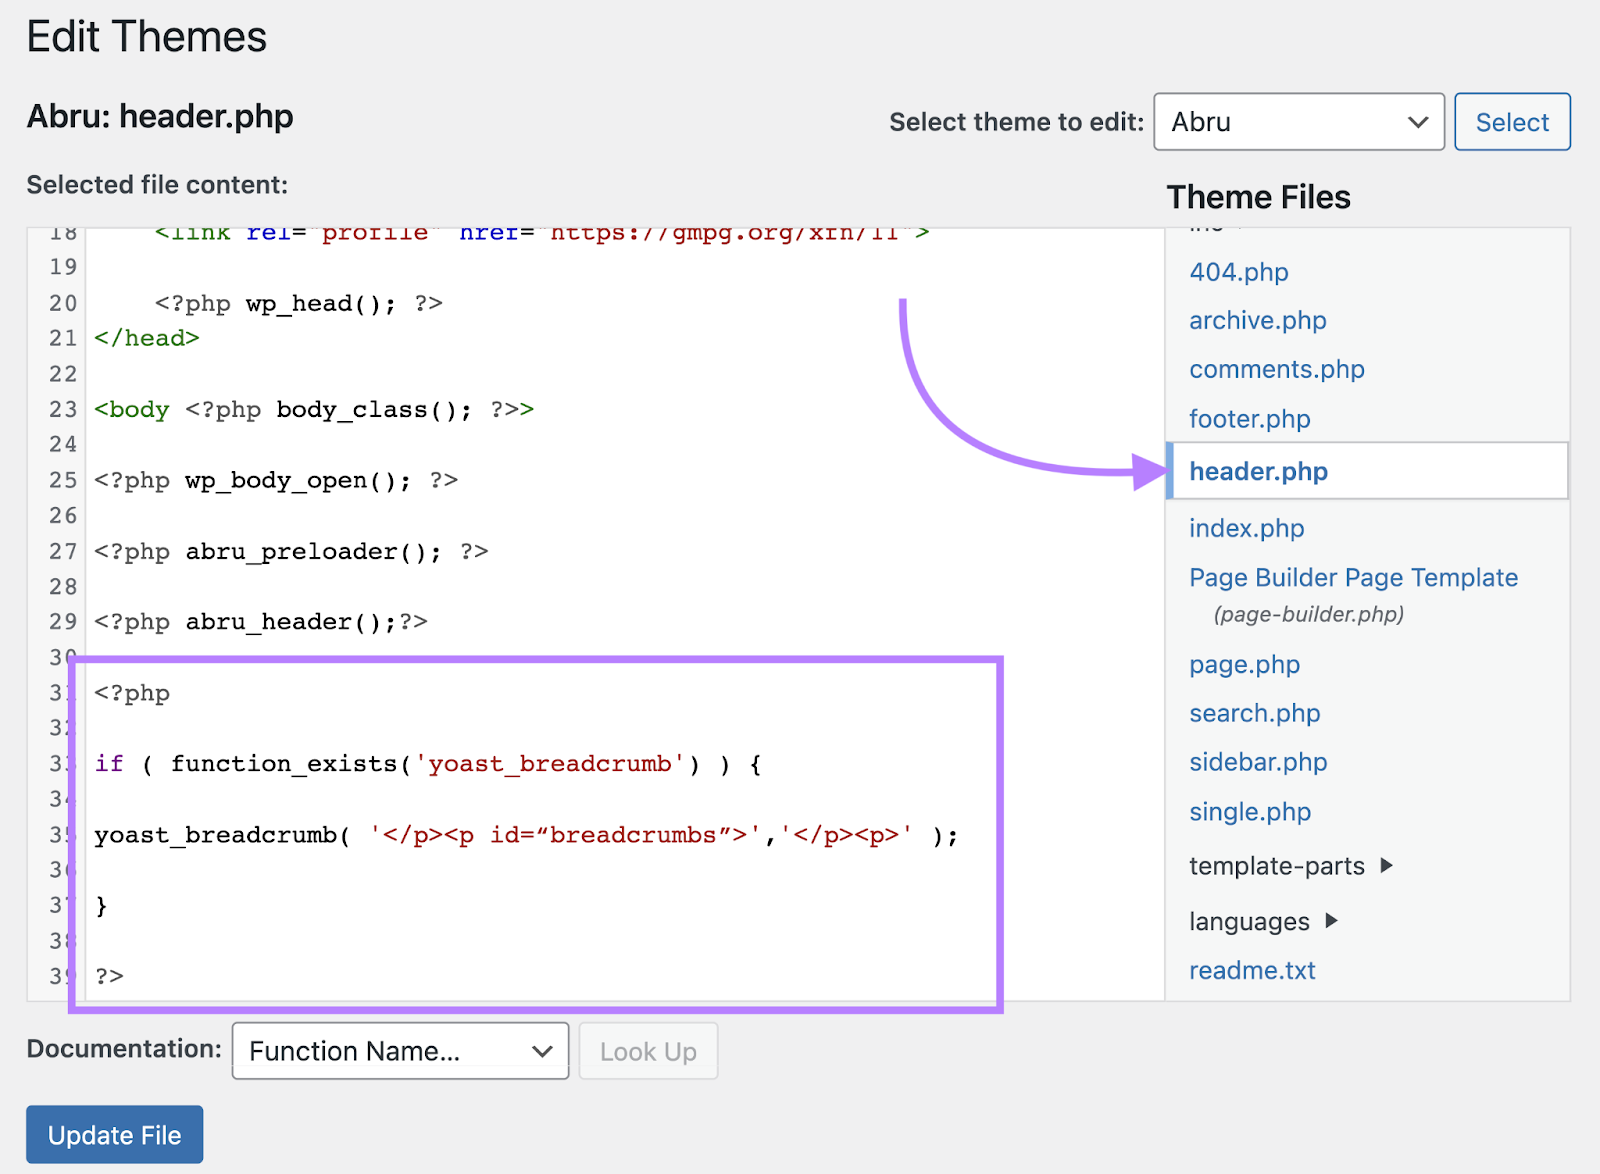Click the languages folder label
Image resolution: width=1600 pixels, height=1174 pixels.
pyautogui.click(x=1249, y=922)
